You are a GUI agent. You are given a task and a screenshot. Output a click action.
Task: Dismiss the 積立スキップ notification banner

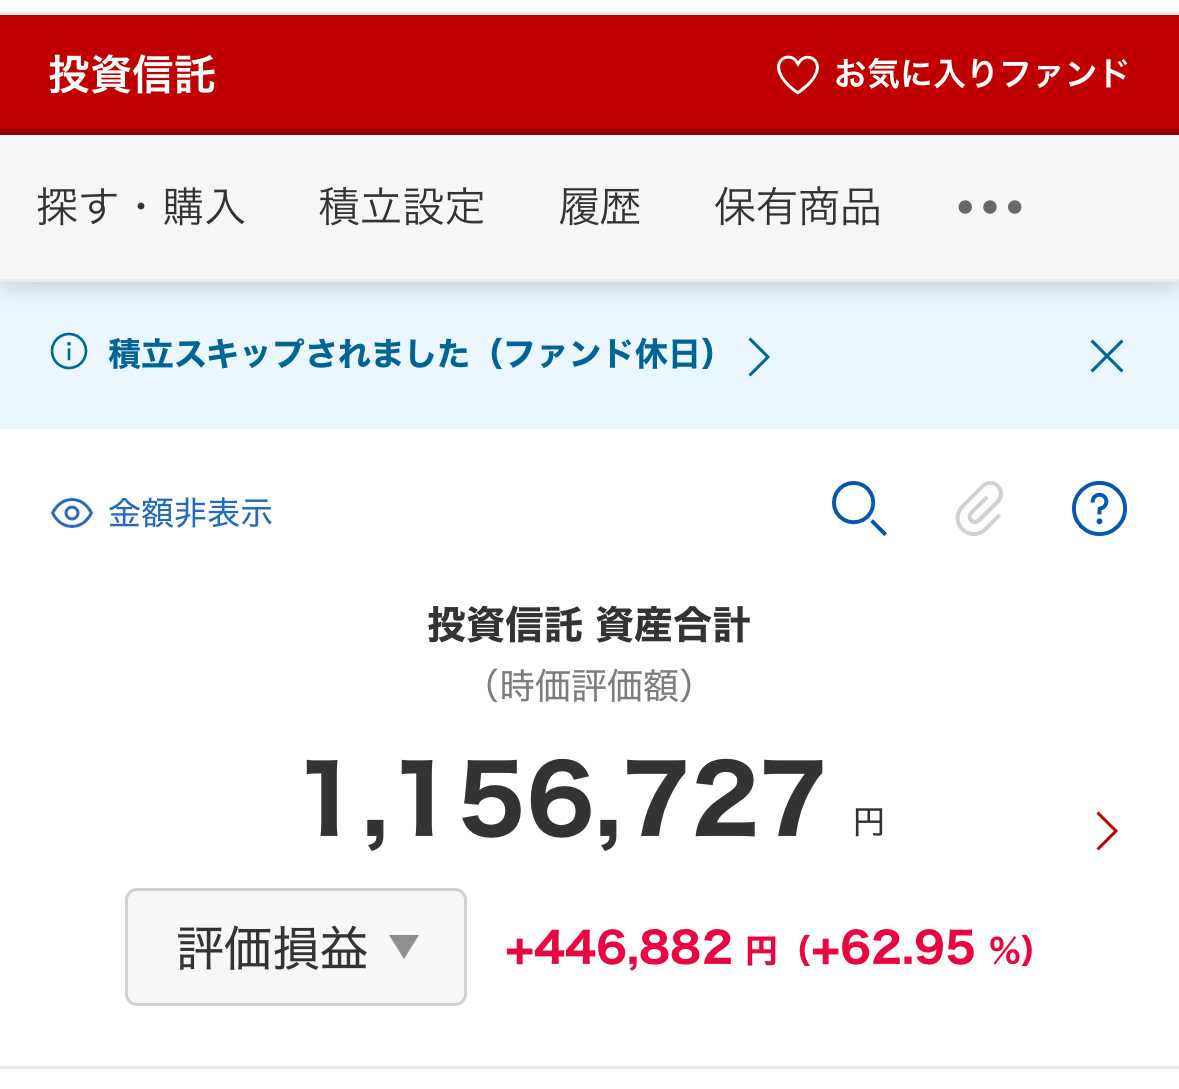(x=1106, y=356)
